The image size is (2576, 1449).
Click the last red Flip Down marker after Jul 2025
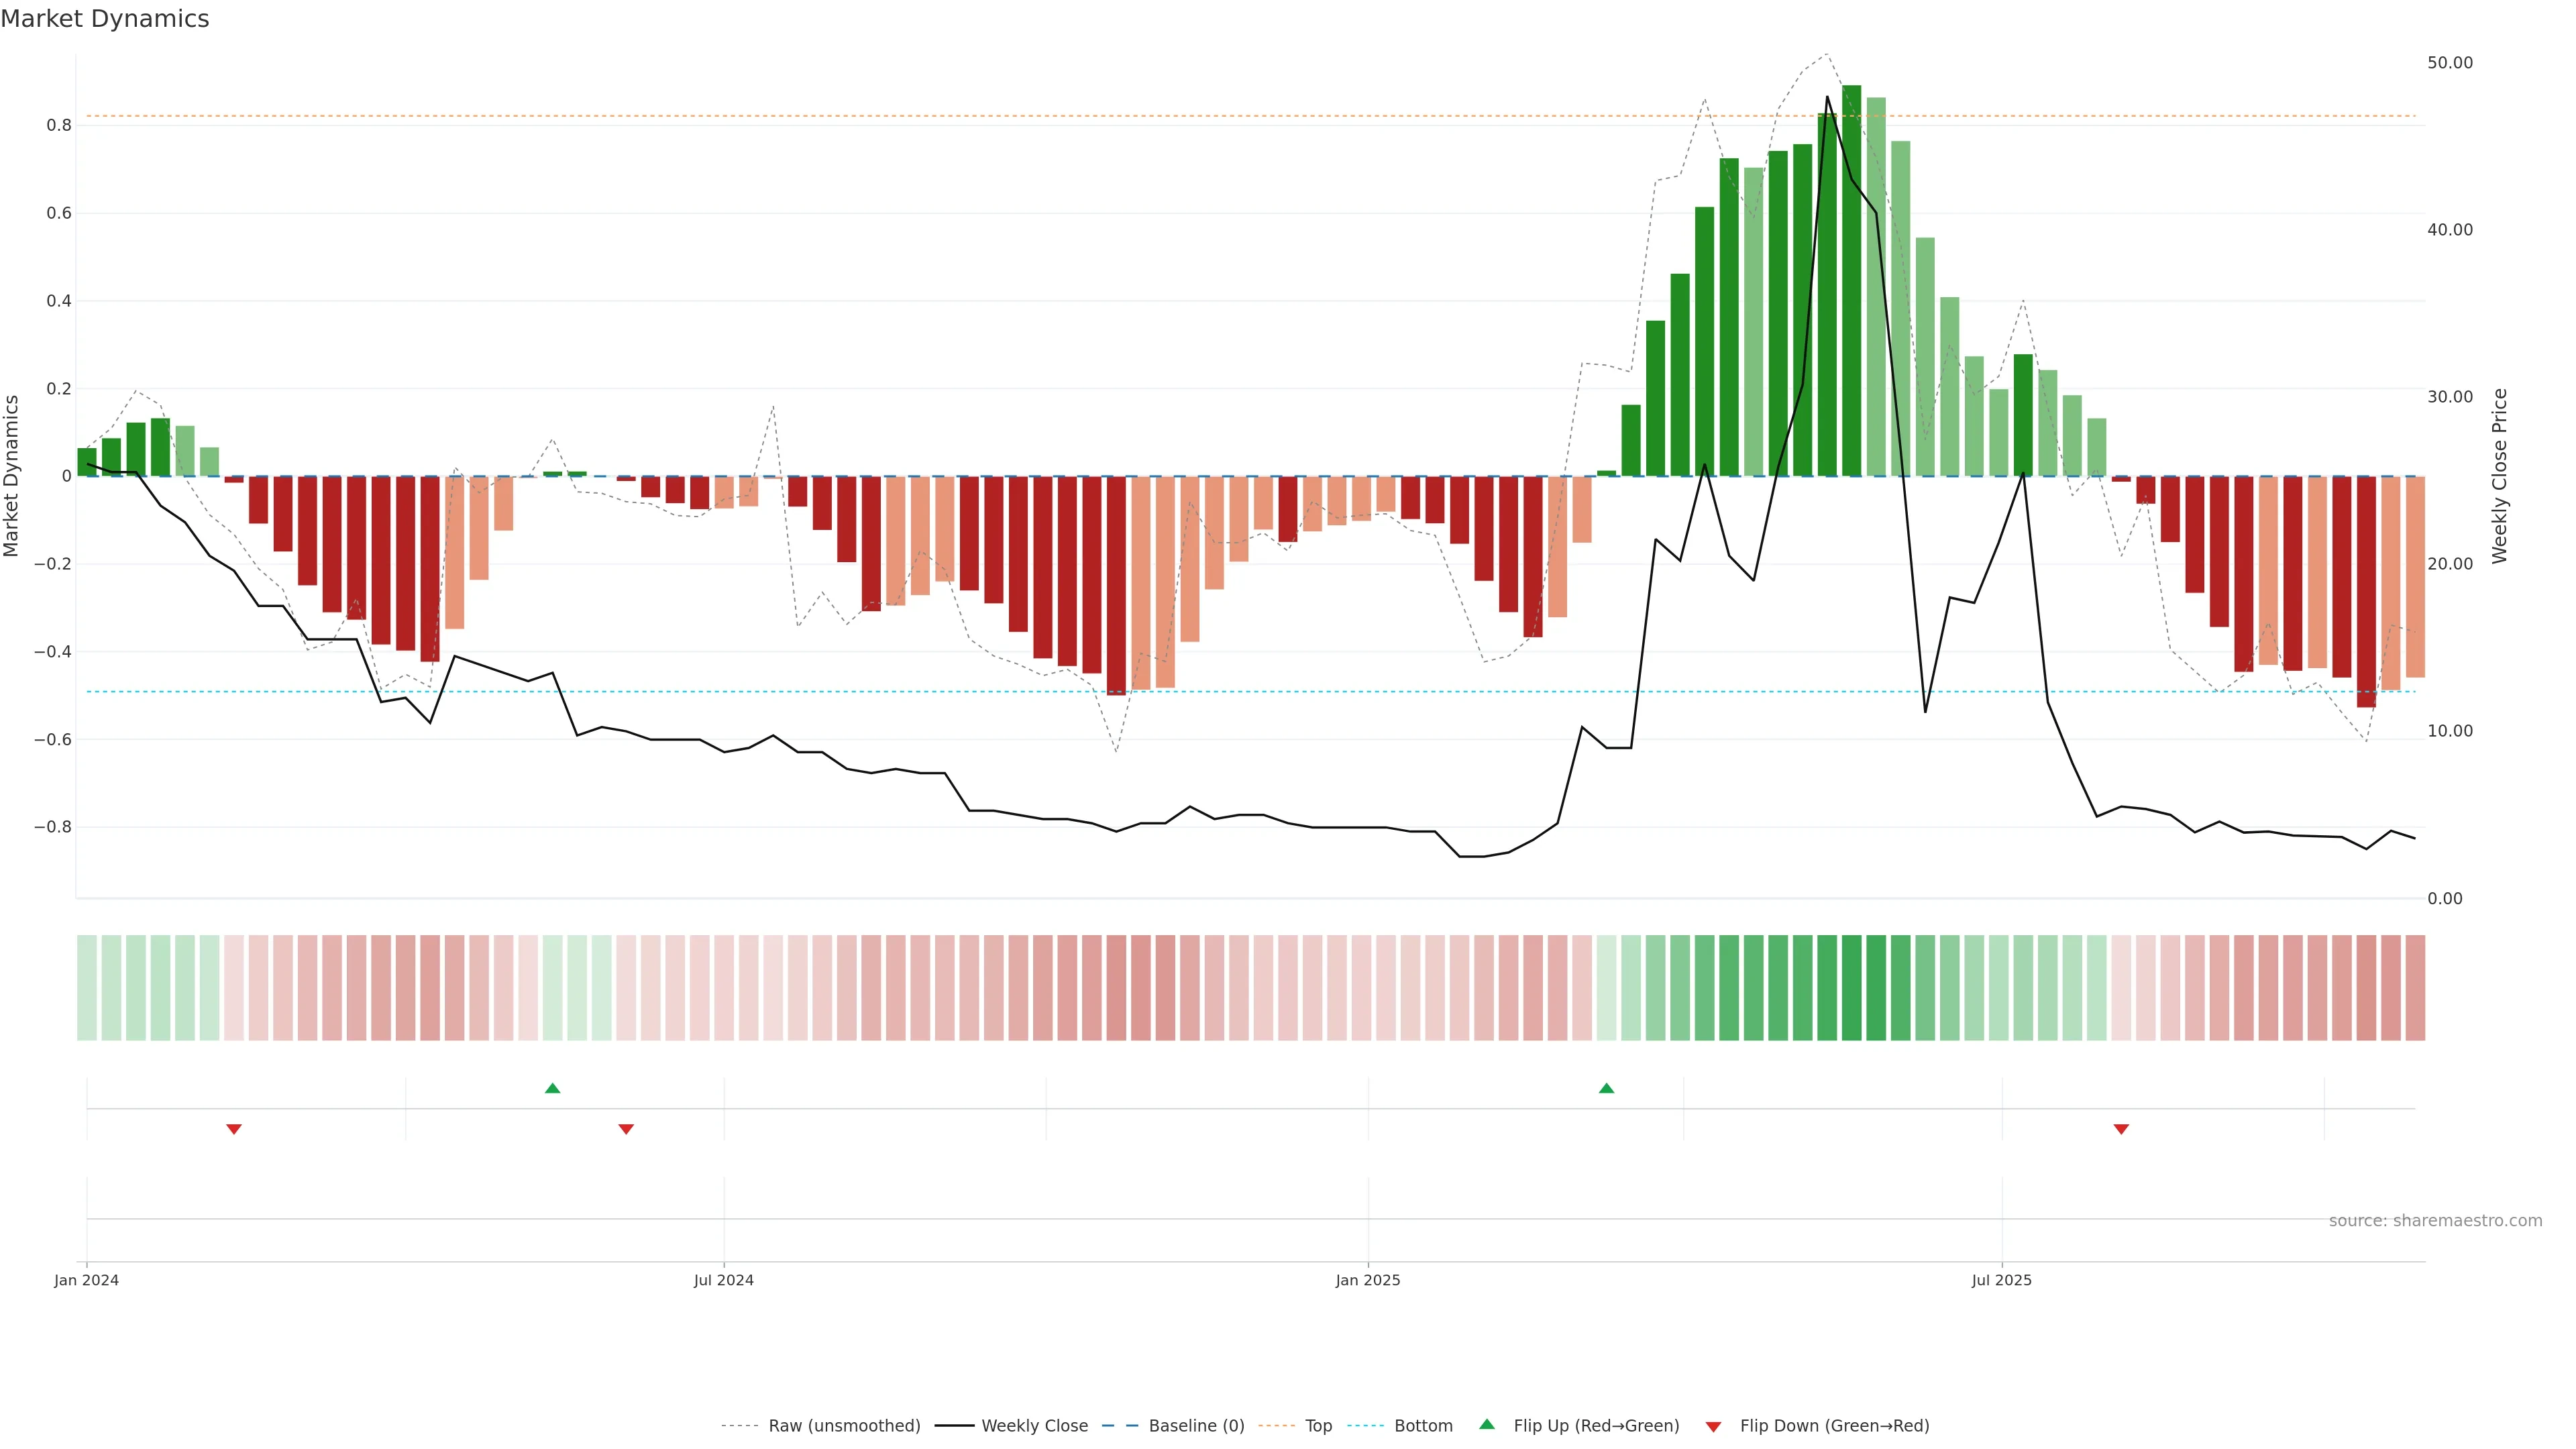coord(2121,1129)
